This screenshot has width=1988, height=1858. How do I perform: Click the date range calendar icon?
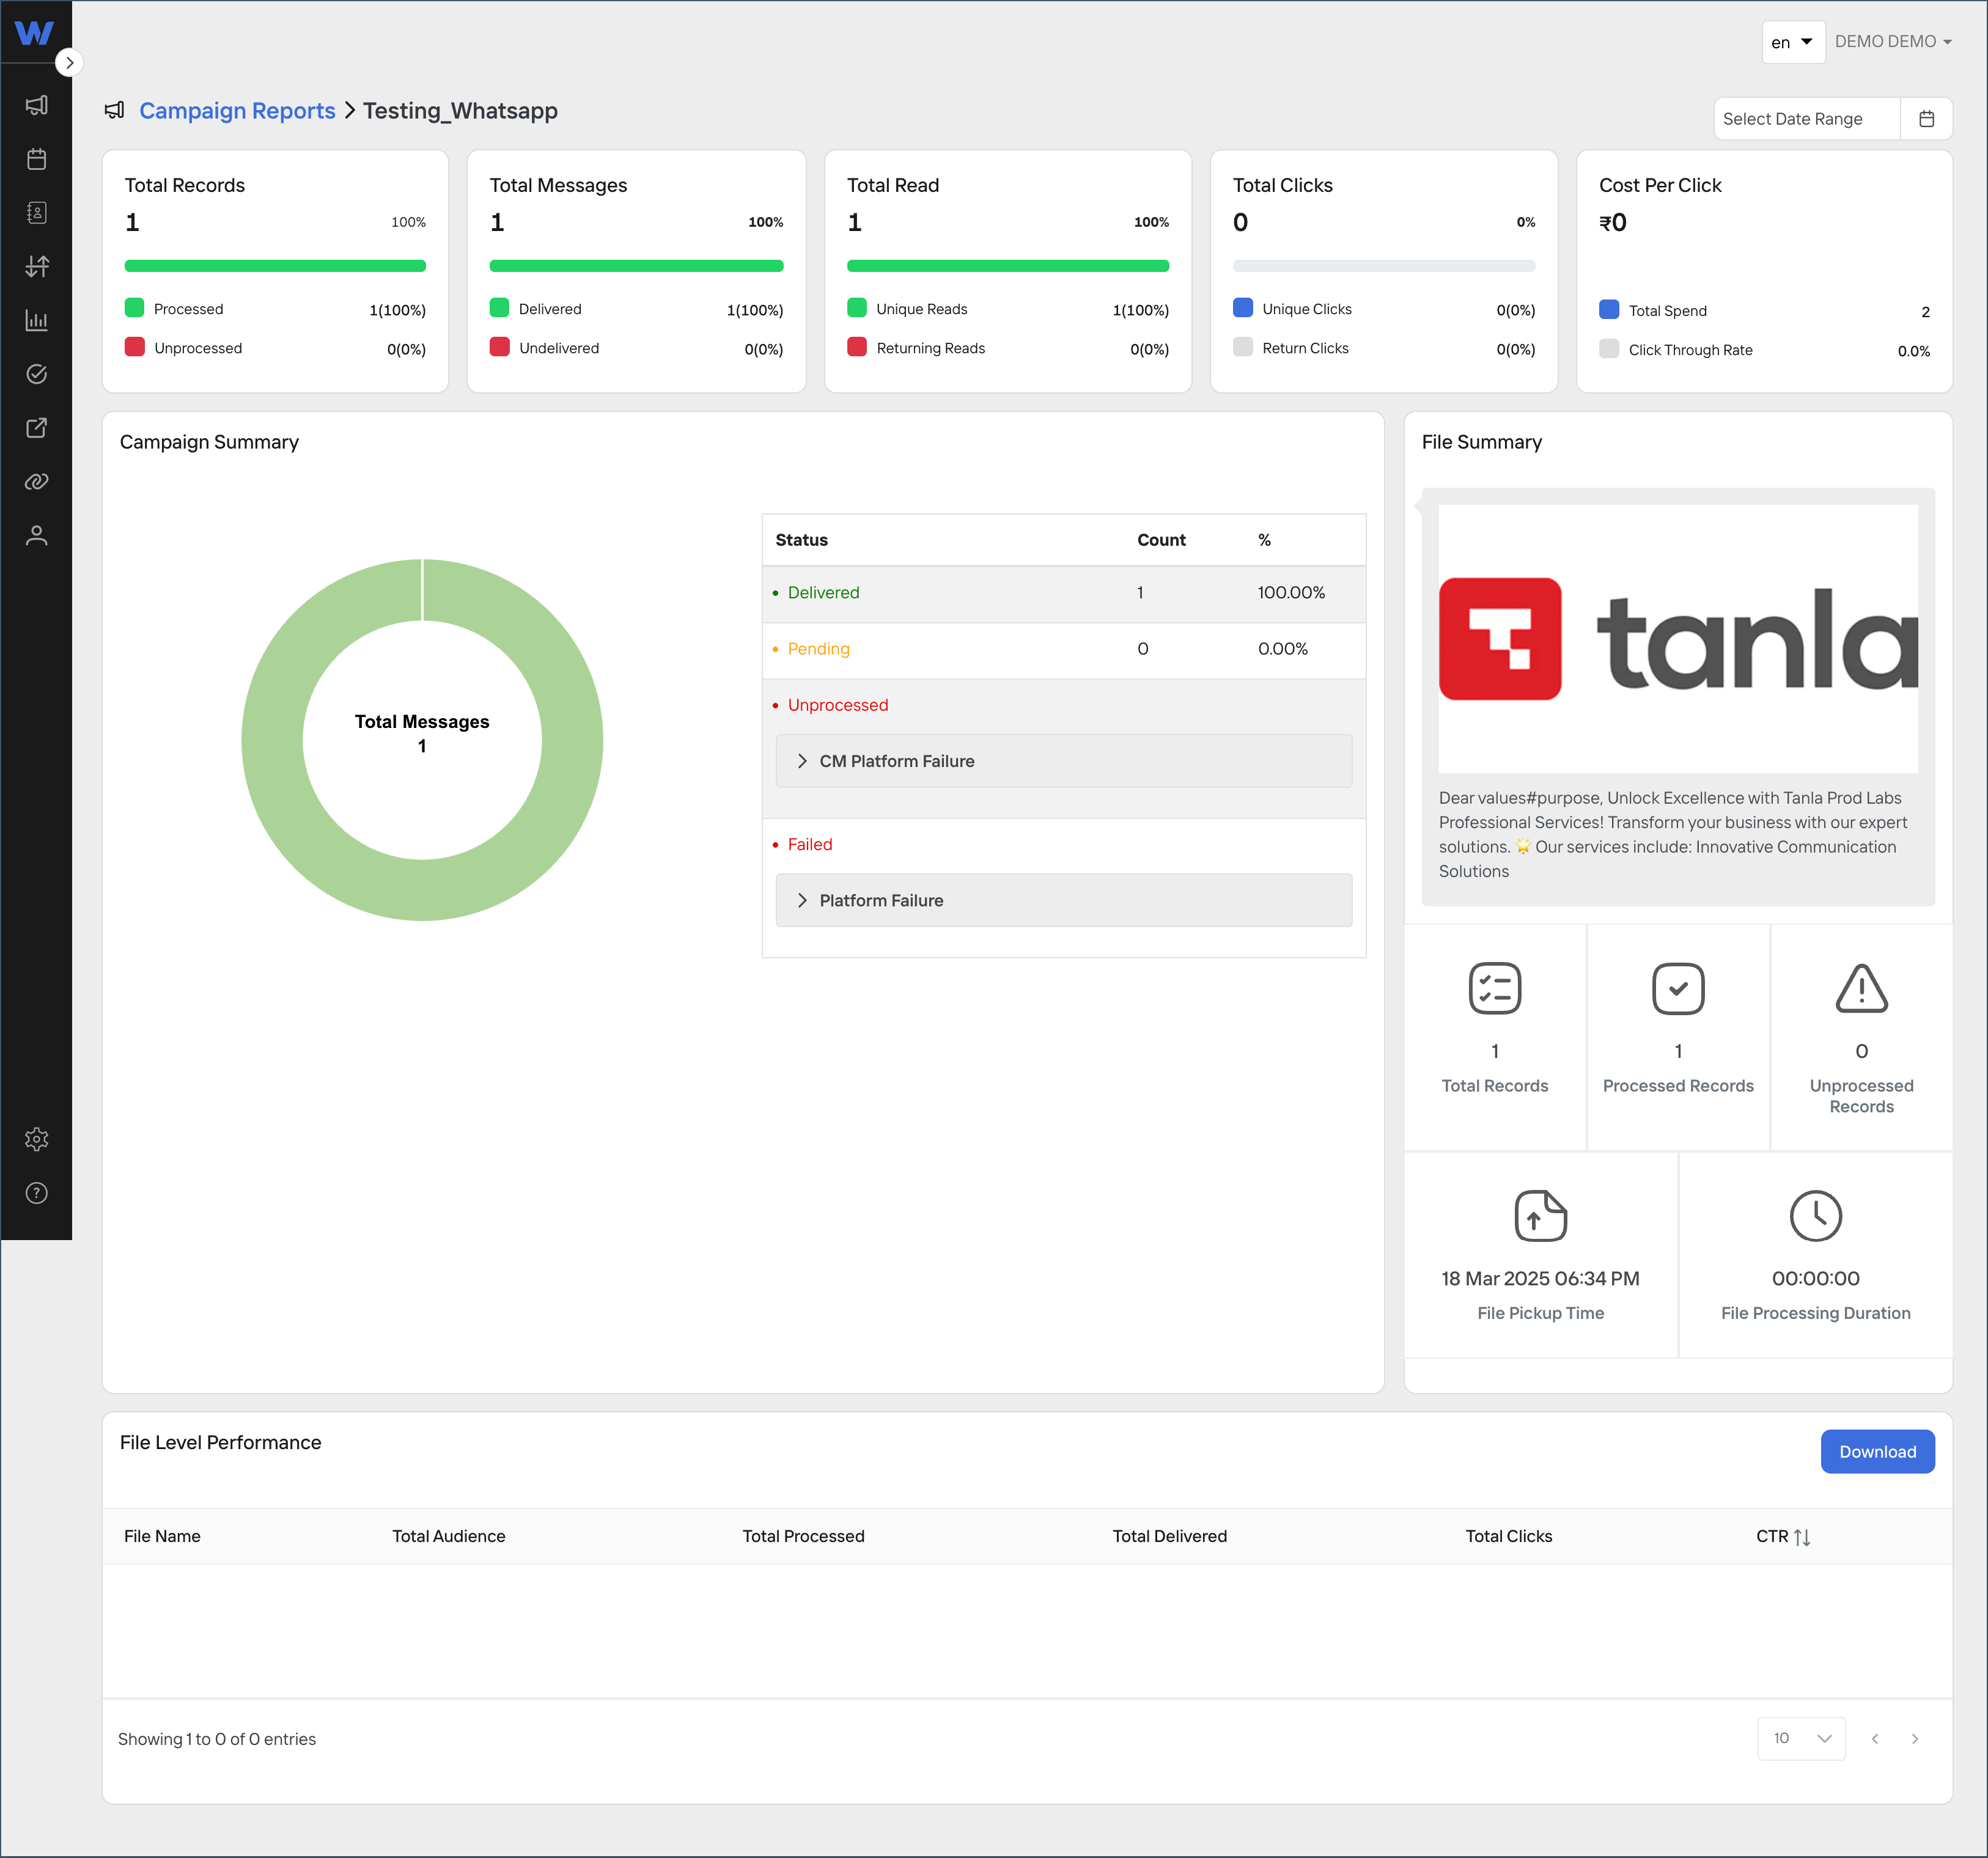pos(1926,119)
